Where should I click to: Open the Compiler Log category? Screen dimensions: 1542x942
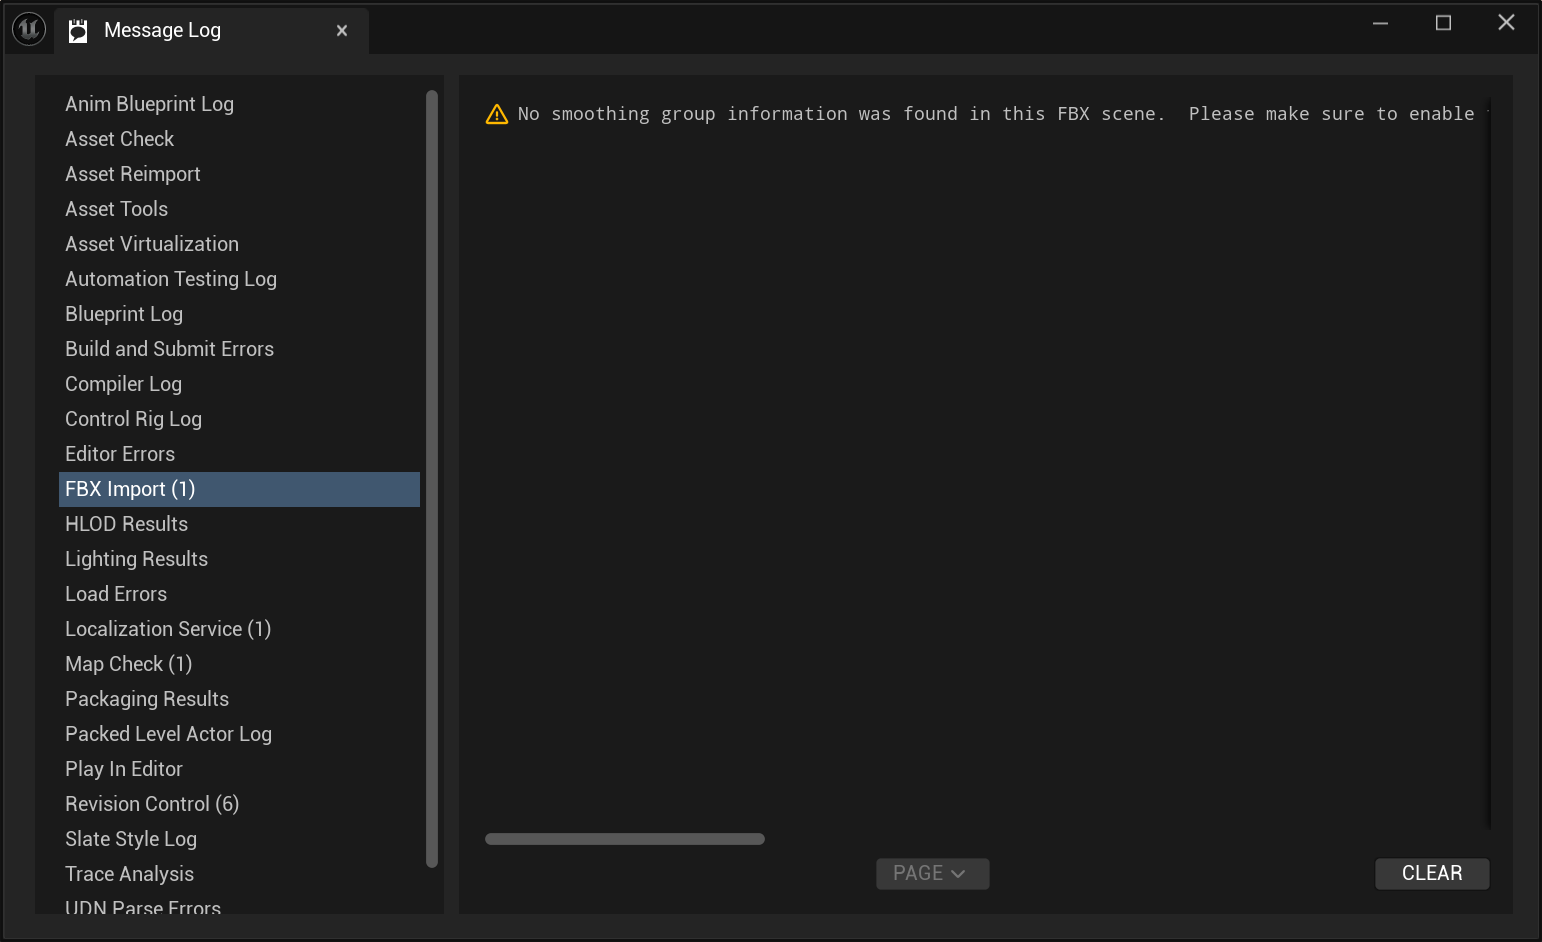[123, 383]
